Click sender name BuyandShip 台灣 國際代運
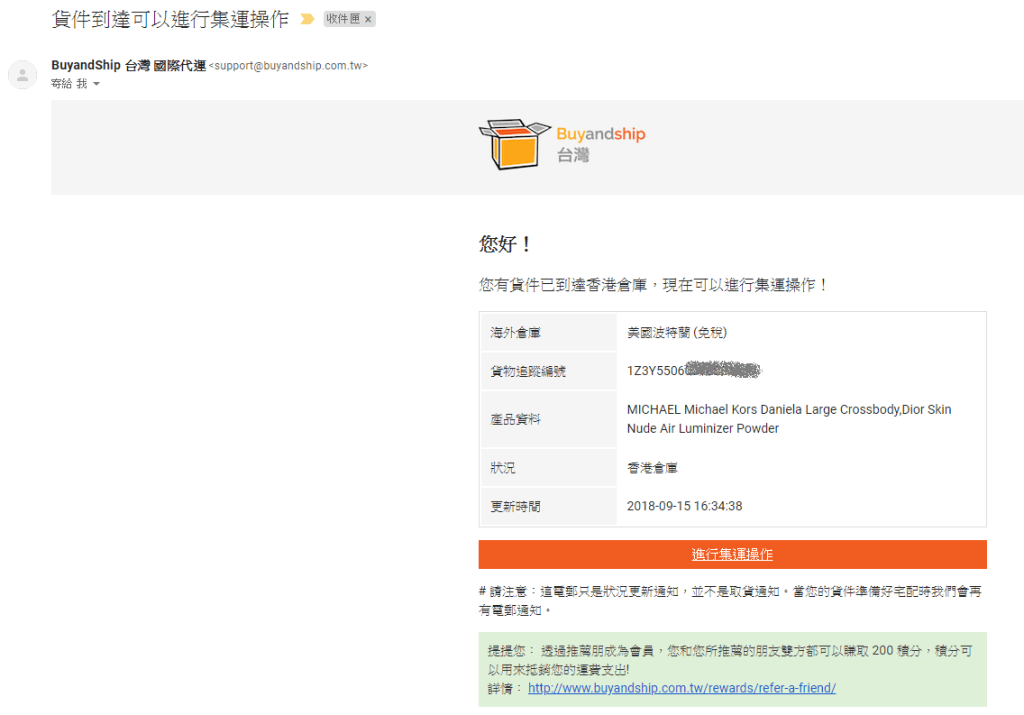 point(128,66)
